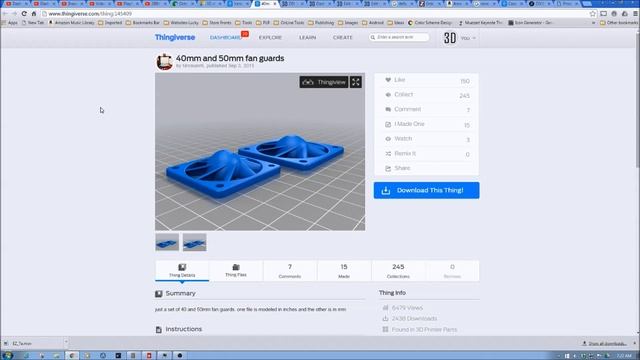
Task: Expand the downloaded file item arrow
Action: tap(66, 343)
